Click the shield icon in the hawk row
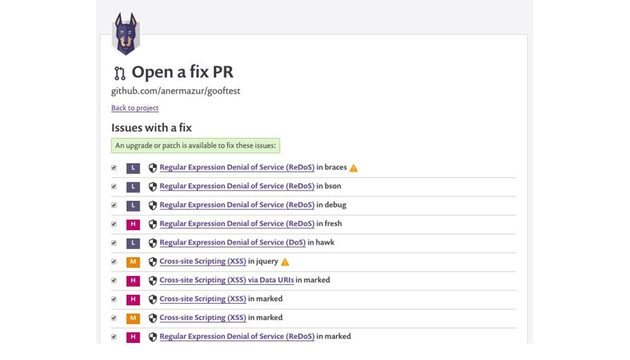 point(152,243)
